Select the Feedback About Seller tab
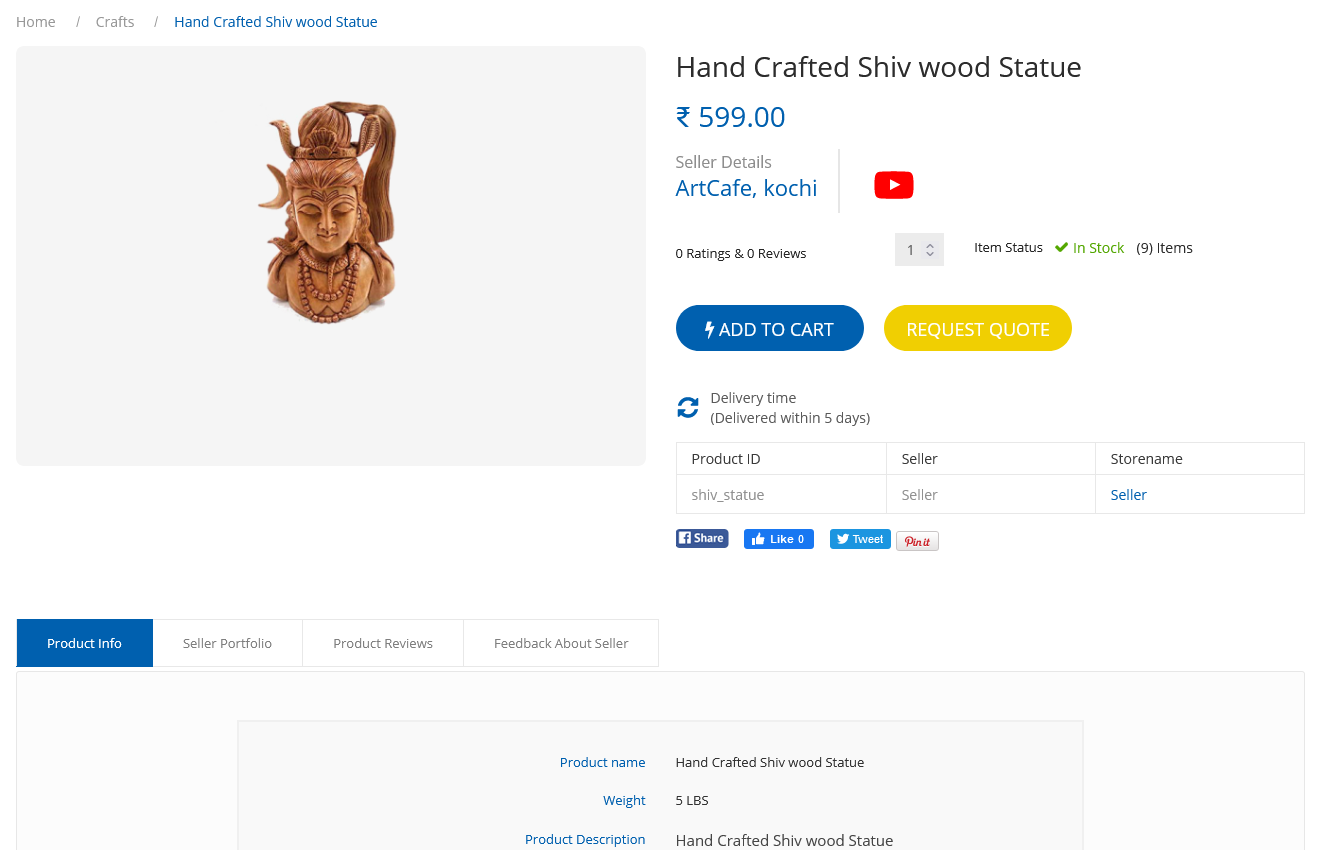Image resolution: width=1323 pixels, height=850 pixels. coord(561,643)
